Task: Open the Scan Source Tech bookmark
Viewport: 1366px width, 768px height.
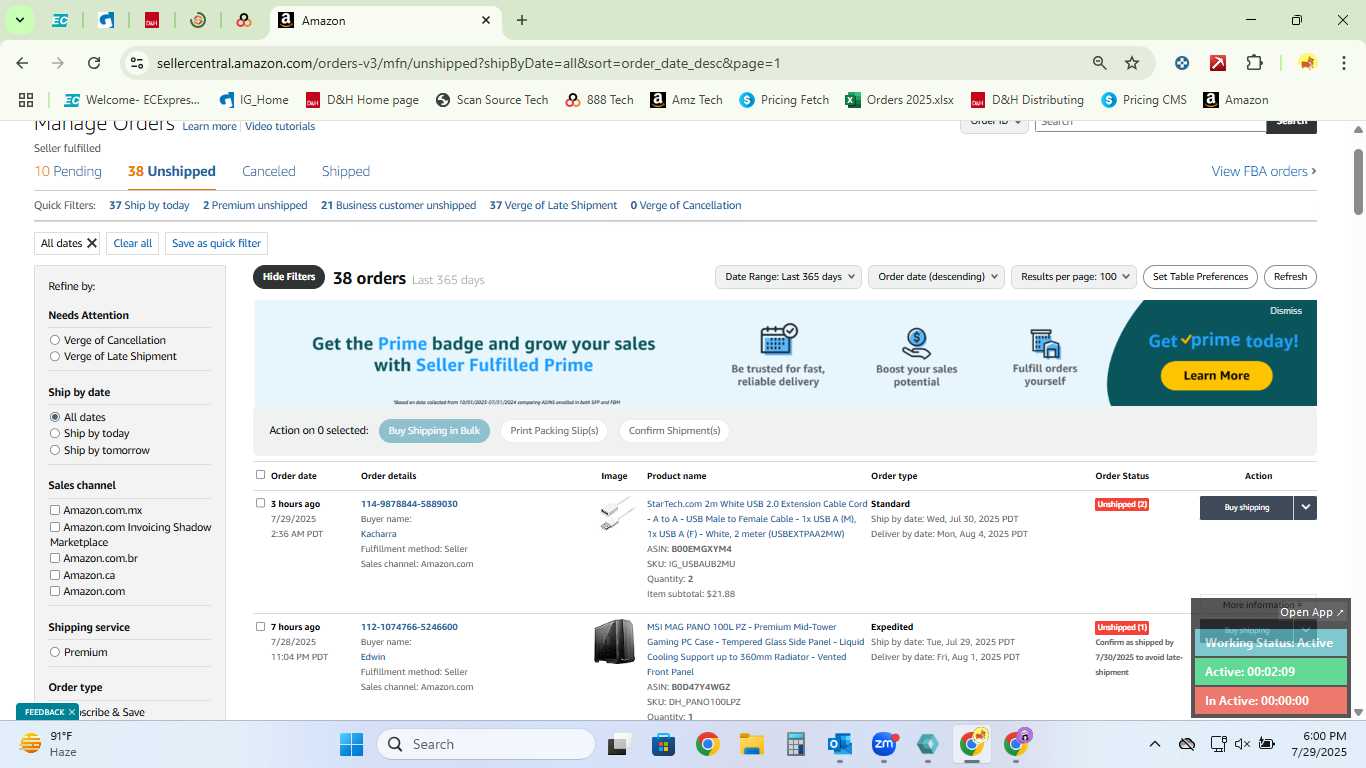Action: click(492, 100)
